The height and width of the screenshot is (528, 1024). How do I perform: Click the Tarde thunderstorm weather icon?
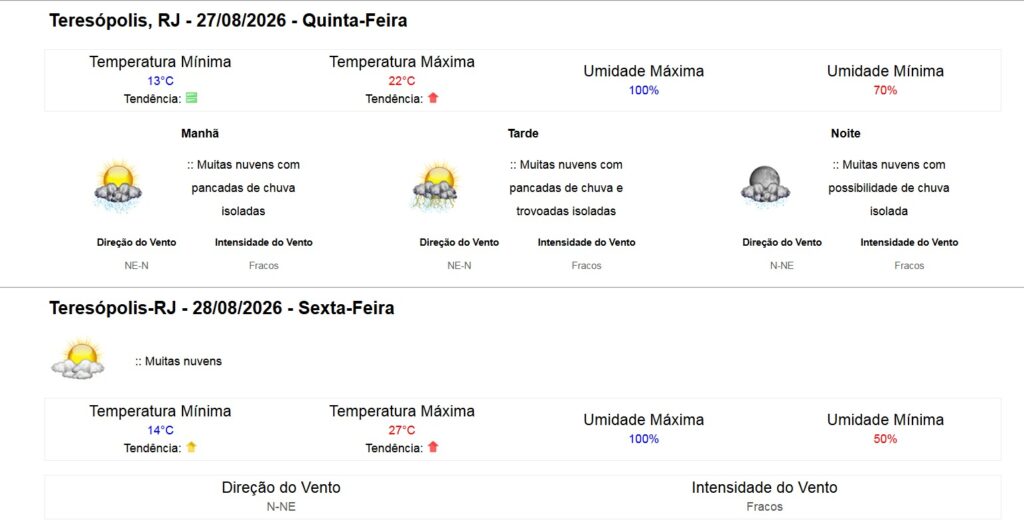[x=436, y=187]
